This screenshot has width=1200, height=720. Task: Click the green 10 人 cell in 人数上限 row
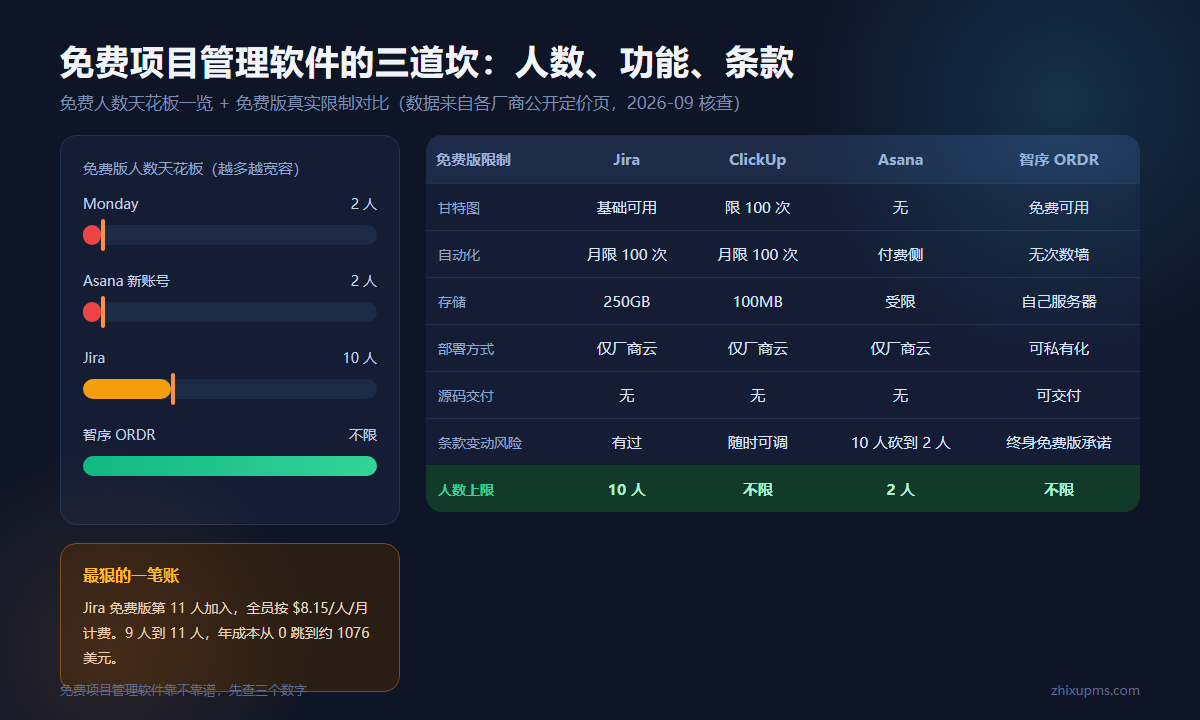[627, 490]
